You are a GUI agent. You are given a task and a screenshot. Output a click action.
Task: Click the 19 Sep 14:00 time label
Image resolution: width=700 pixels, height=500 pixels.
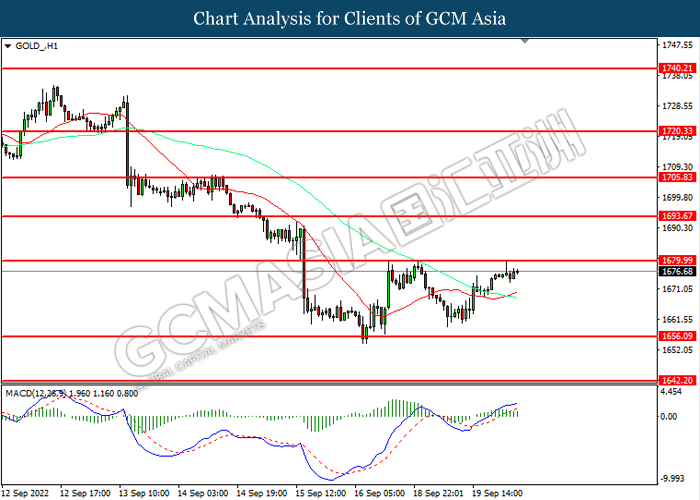pyautogui.click(x=498, y=493)
